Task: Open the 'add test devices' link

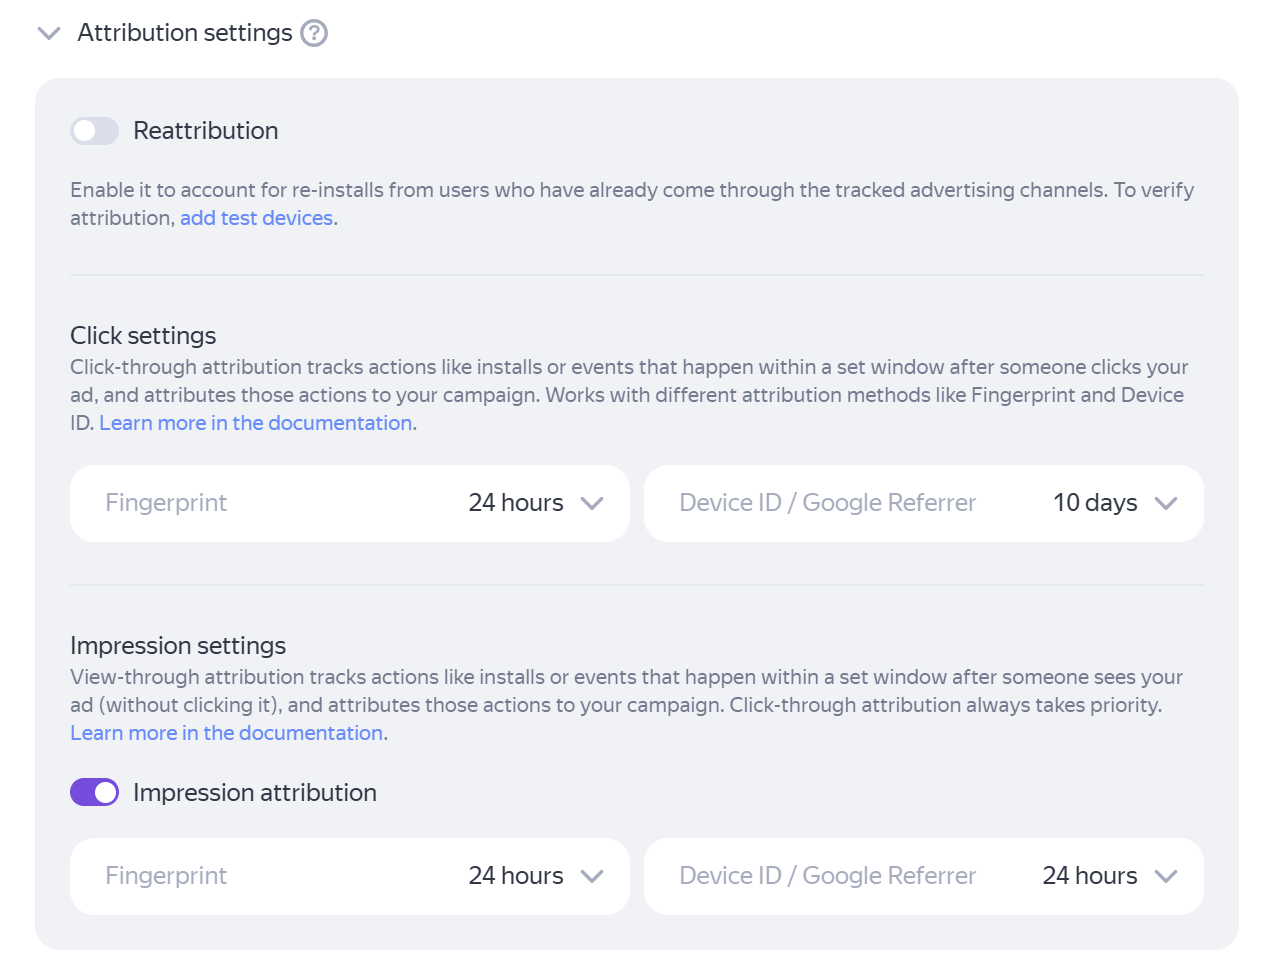Action: point(256,218)
